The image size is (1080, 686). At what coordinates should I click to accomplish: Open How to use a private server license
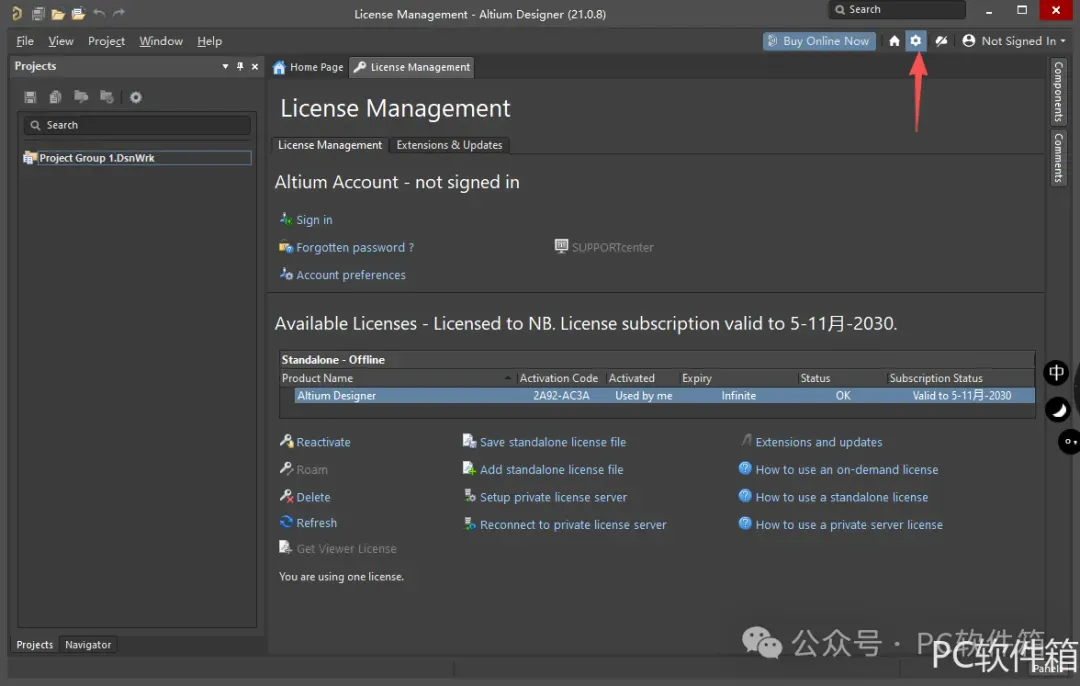pyautogui.click(x=849, y=525)
